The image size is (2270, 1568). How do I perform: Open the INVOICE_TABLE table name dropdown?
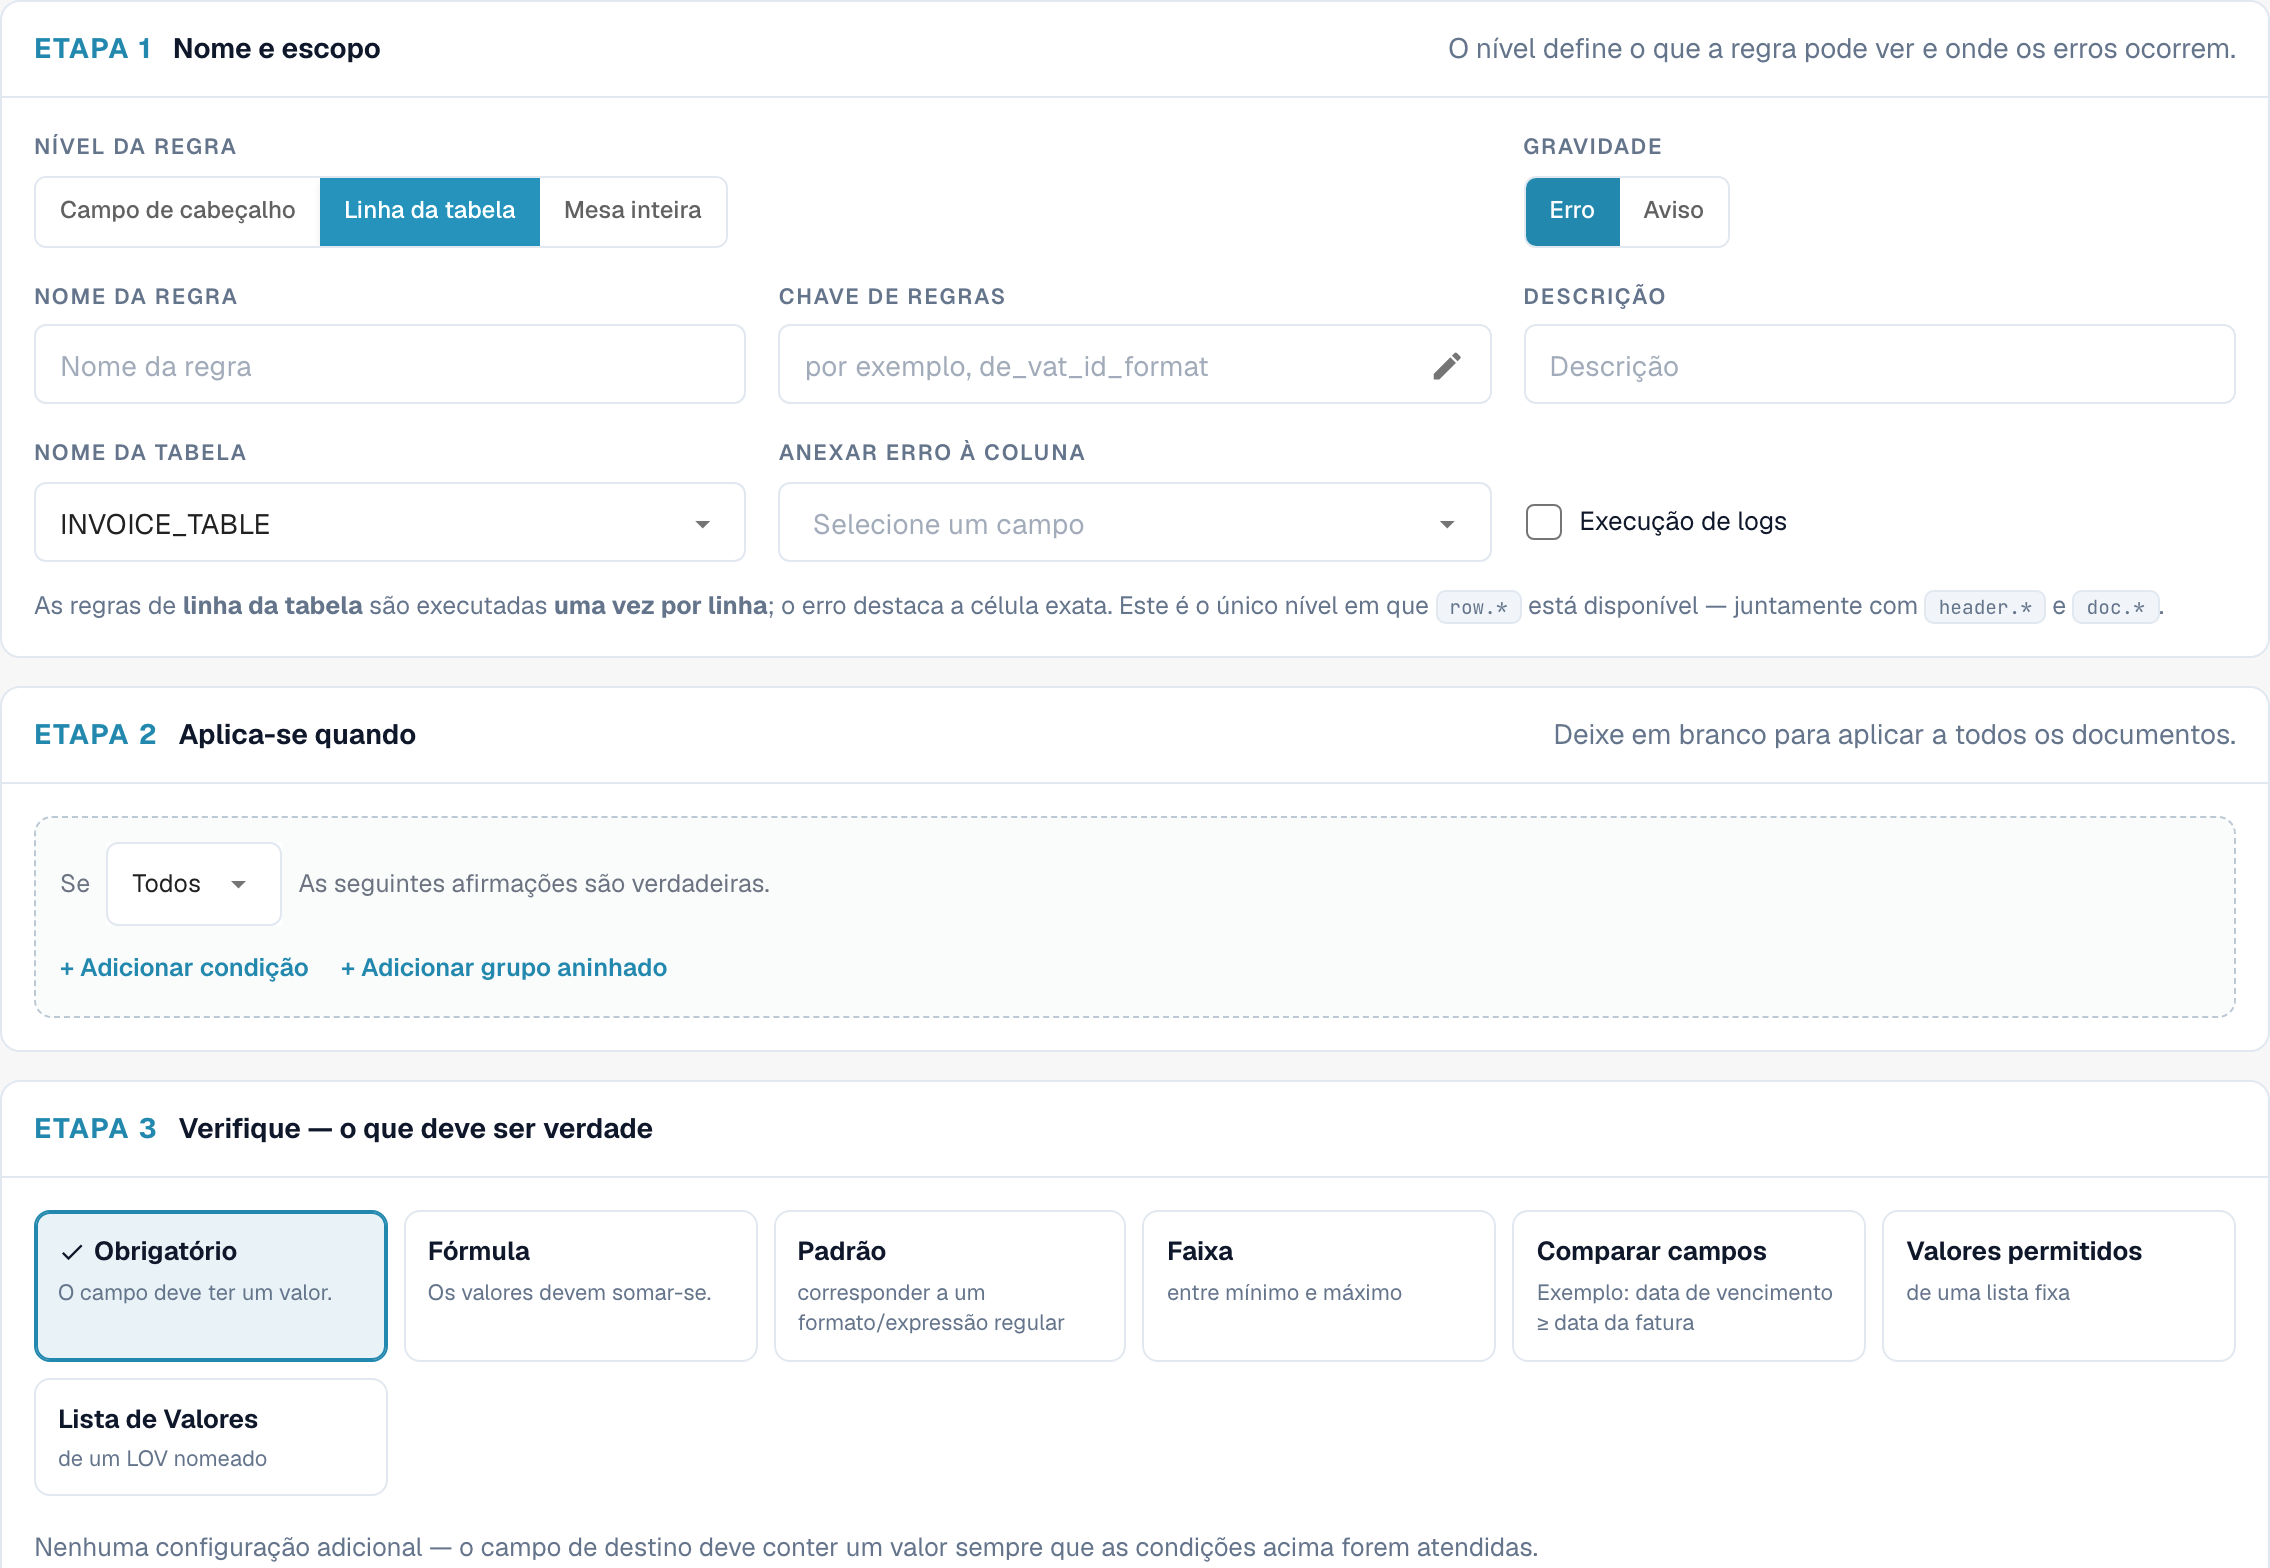[390, 523]
